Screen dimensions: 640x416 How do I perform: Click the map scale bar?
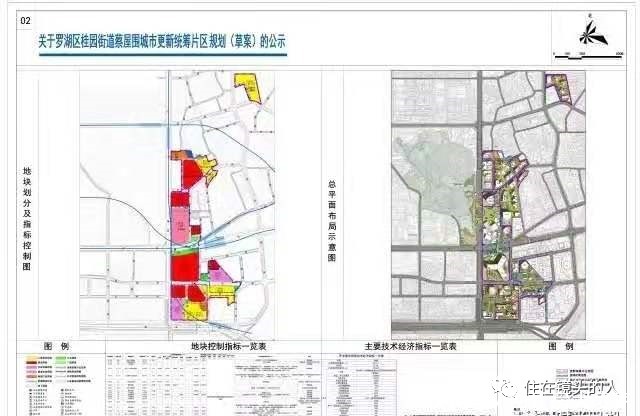click(588, 56)
